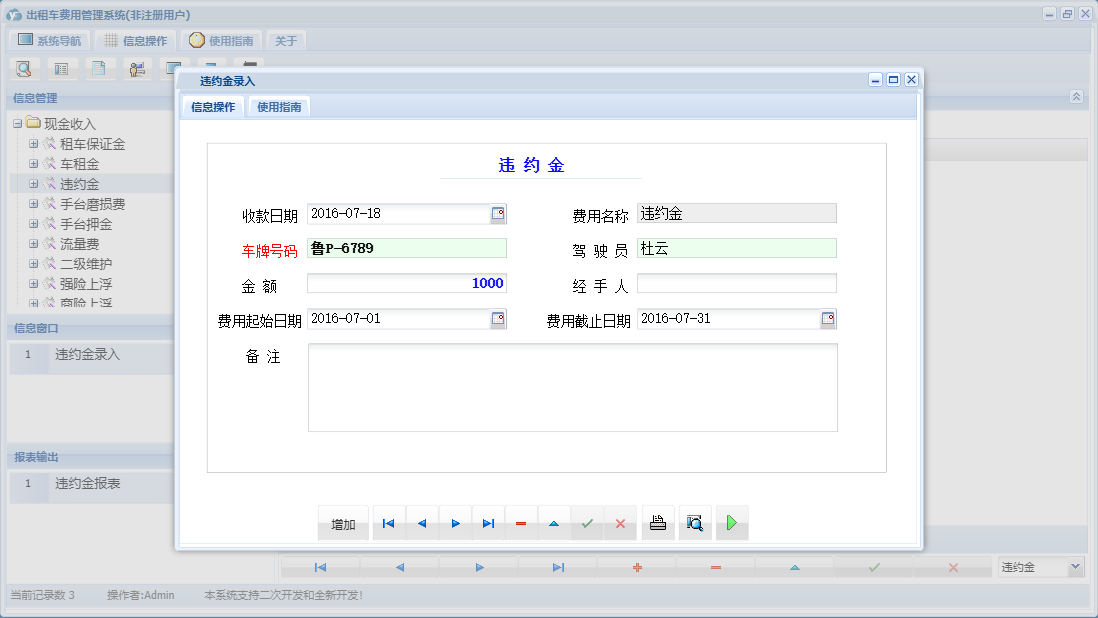Jump to last record in the dialog

coord(488,522)
